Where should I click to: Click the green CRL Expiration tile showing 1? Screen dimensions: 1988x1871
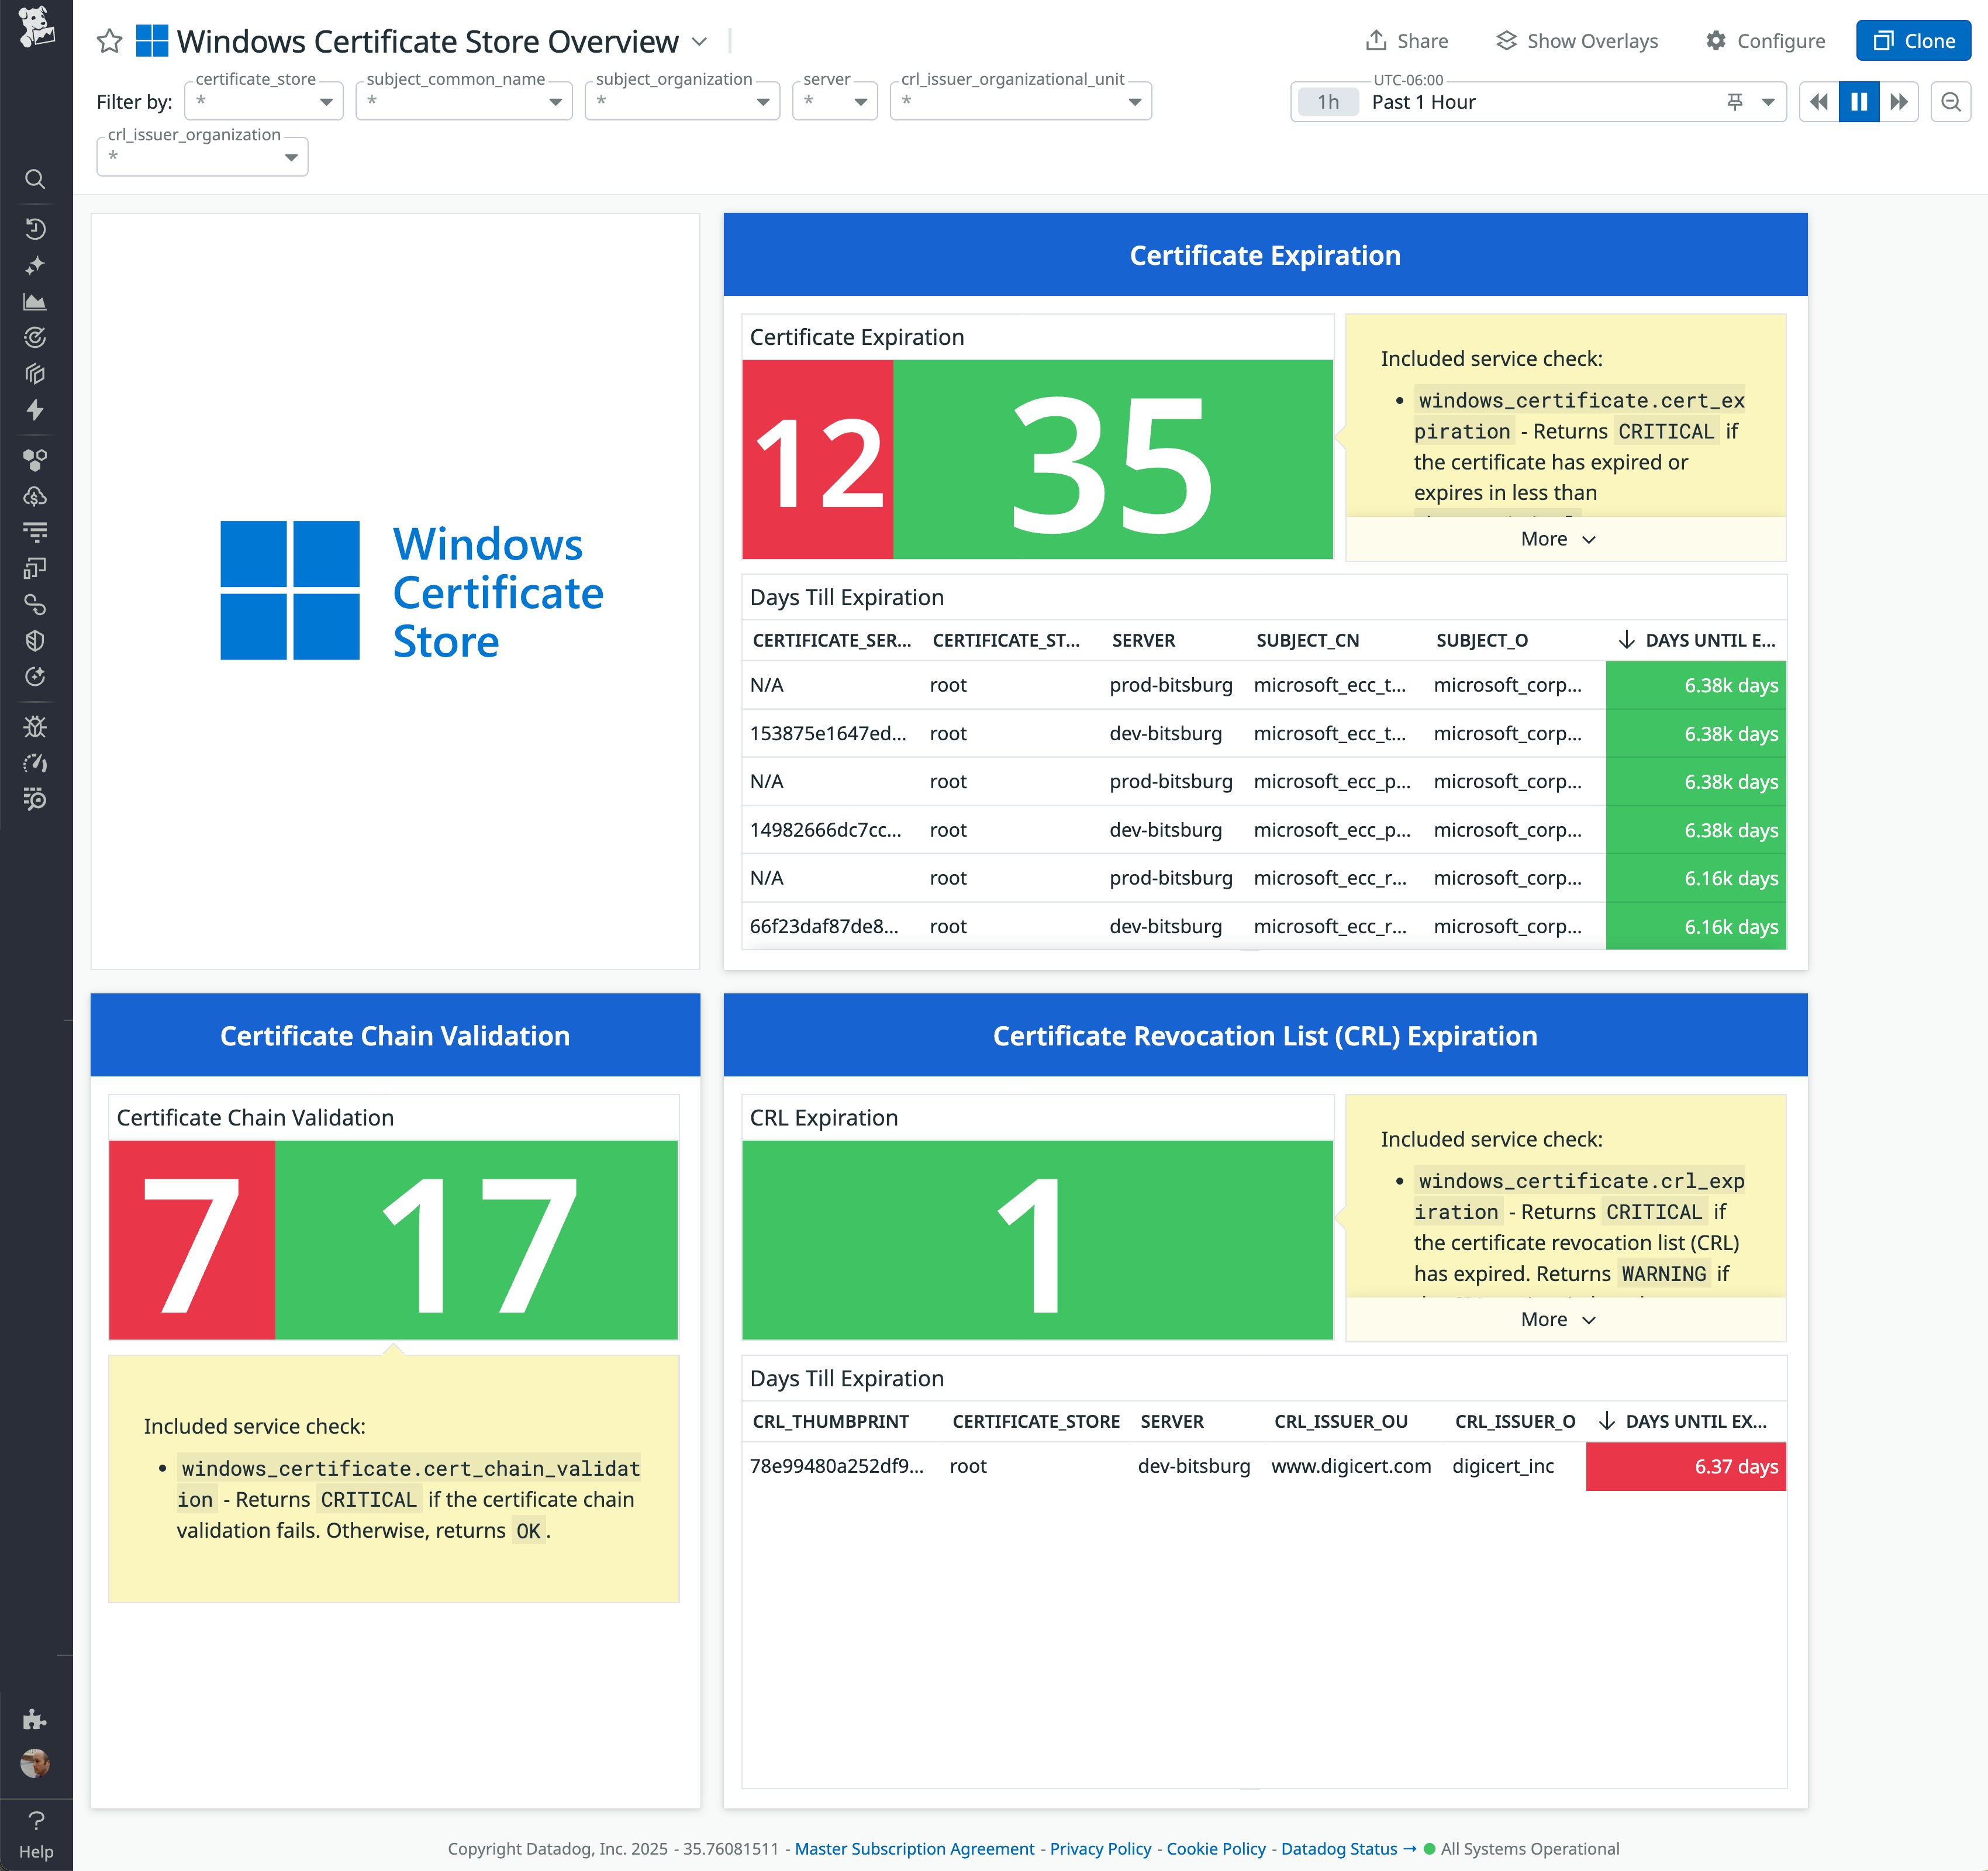tap(1037, 1240)
